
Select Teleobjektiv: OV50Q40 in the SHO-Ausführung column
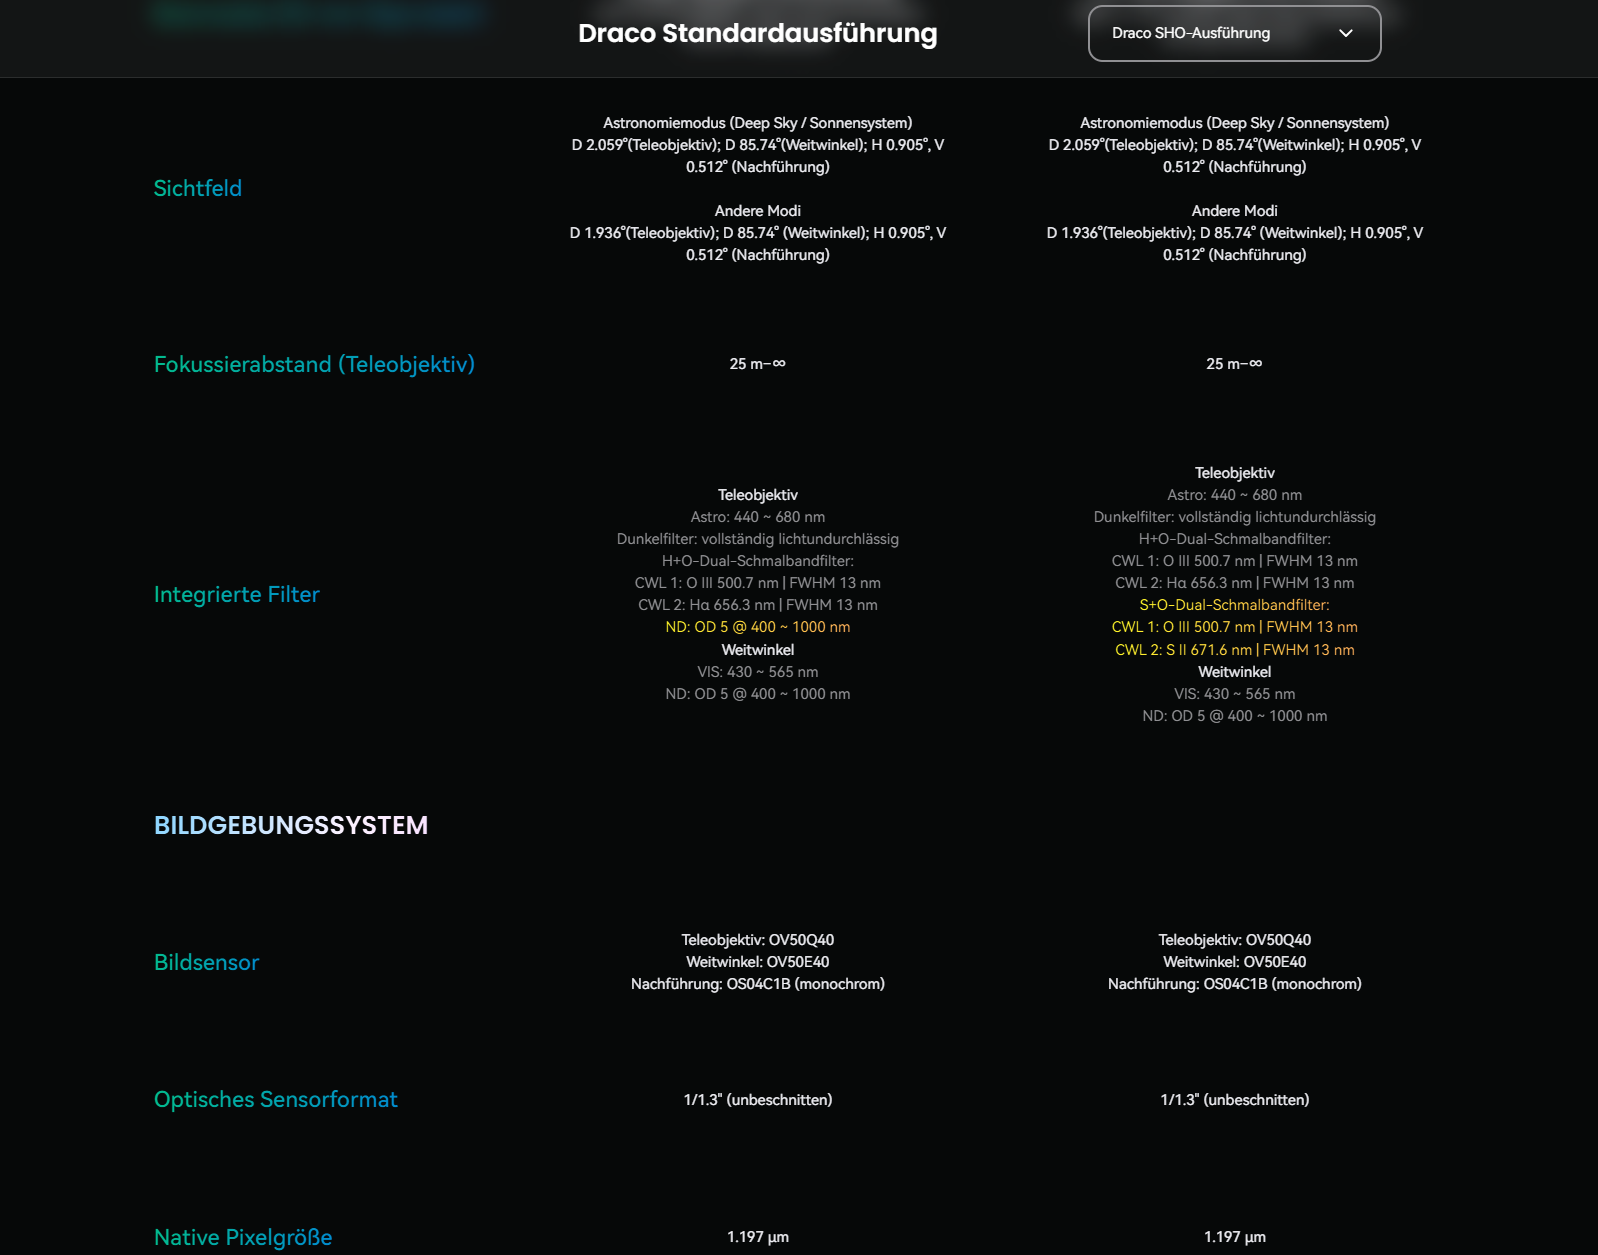pyautogui.click(x=1235, y=940)
